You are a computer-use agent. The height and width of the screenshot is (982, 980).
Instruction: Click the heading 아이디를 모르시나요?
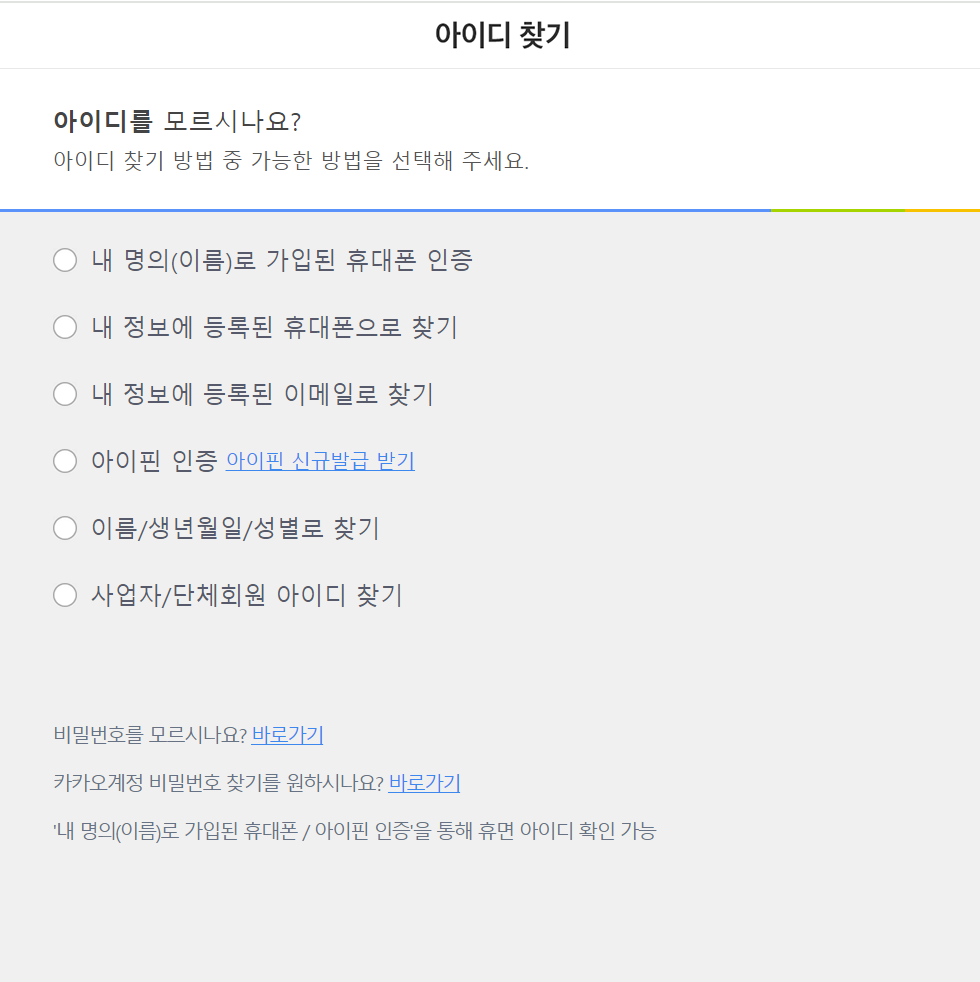coord(177,121)
